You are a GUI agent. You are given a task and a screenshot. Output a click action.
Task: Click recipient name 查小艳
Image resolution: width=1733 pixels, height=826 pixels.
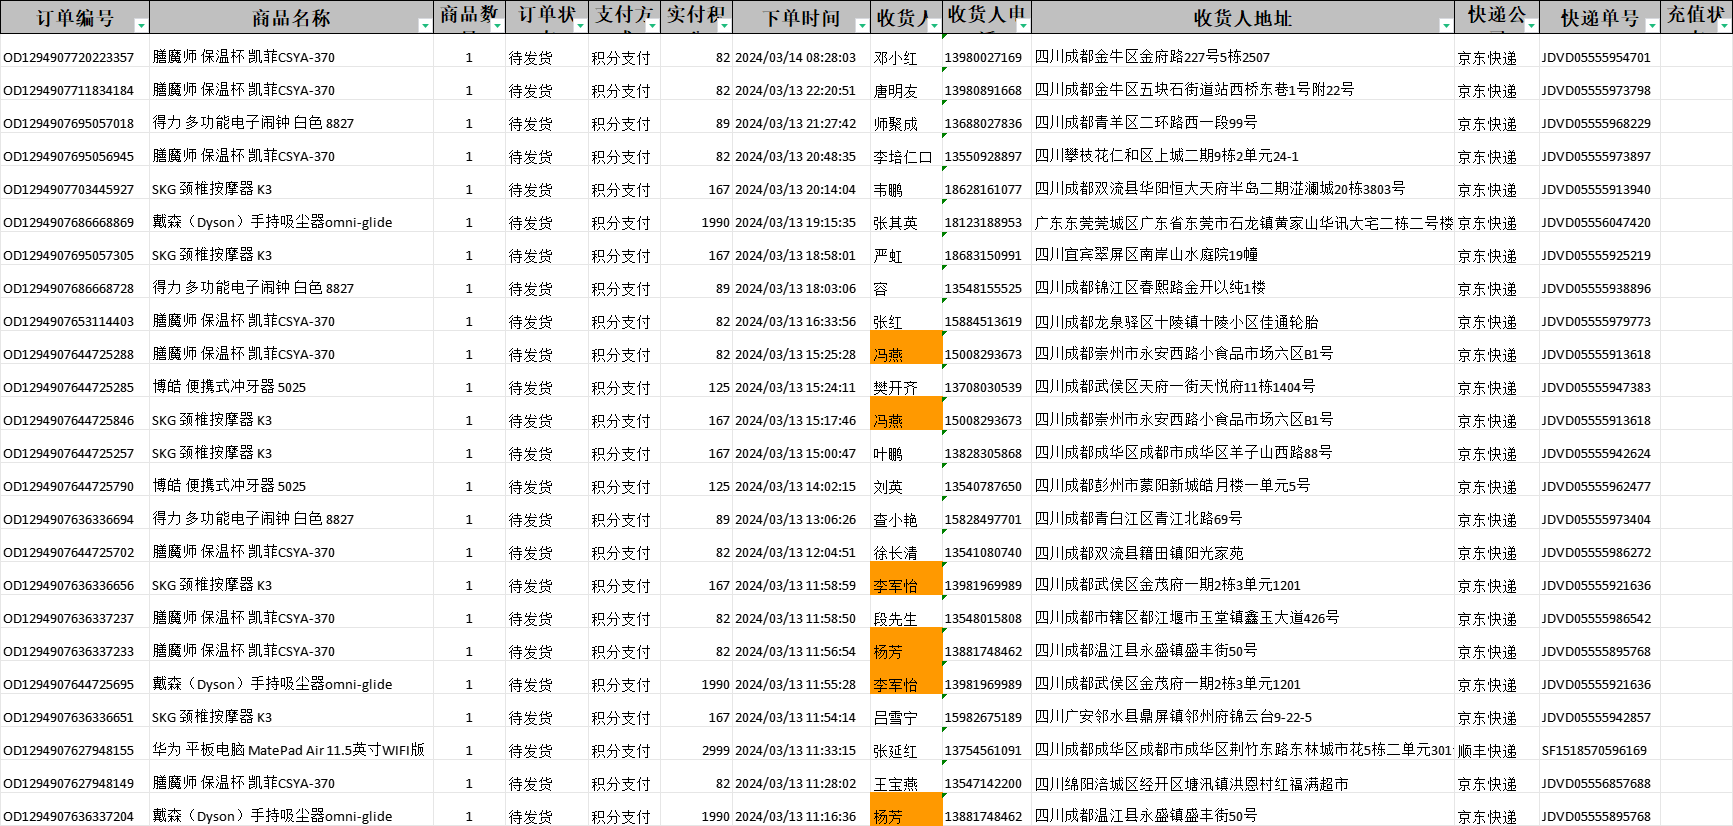[x=895, y=519]
